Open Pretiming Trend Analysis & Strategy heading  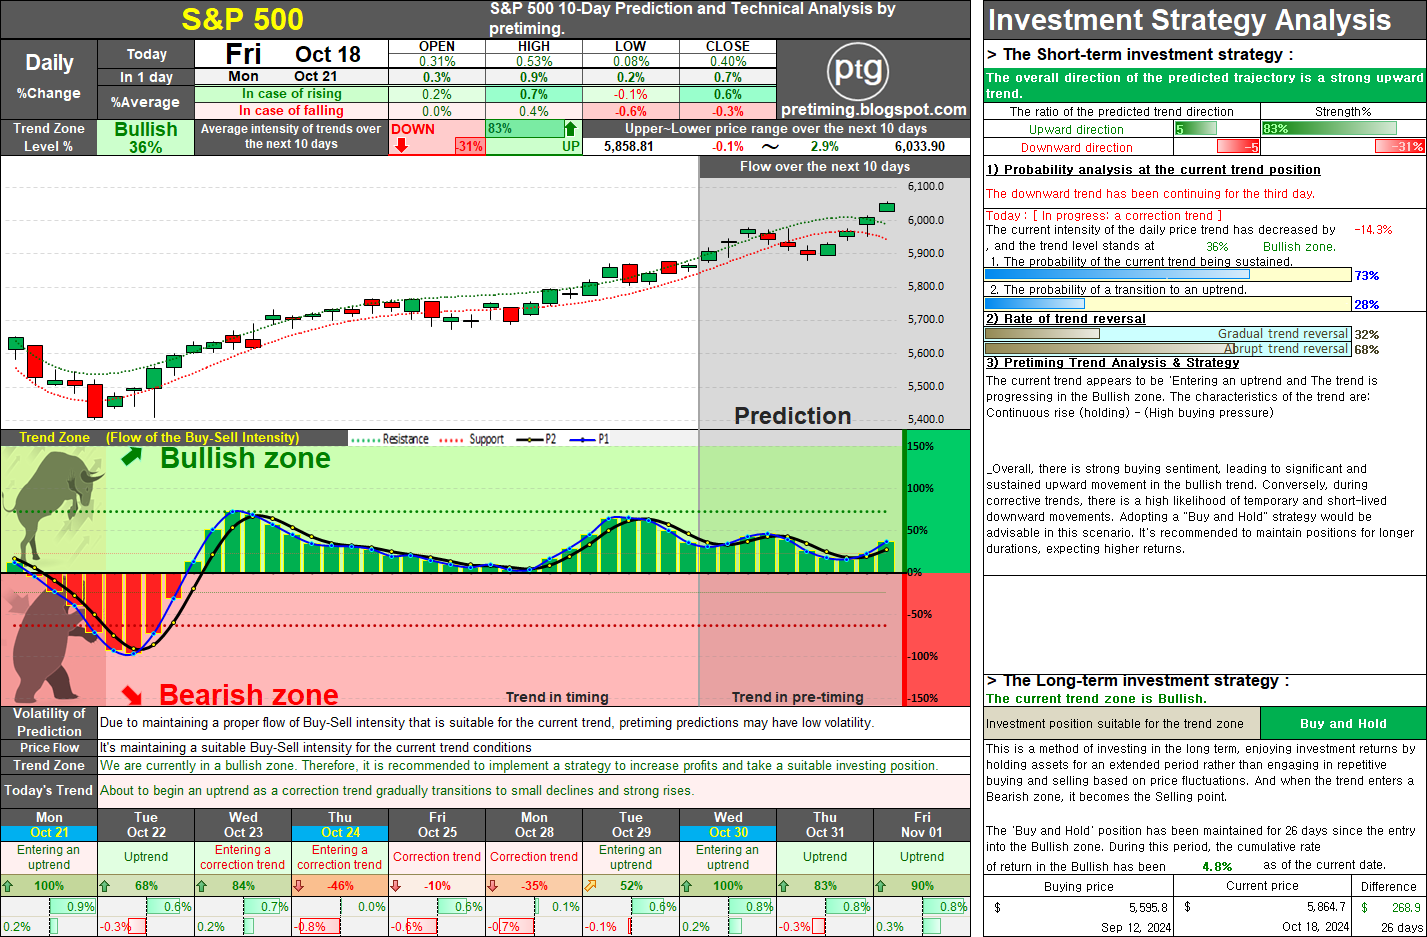pos(1113,363)
